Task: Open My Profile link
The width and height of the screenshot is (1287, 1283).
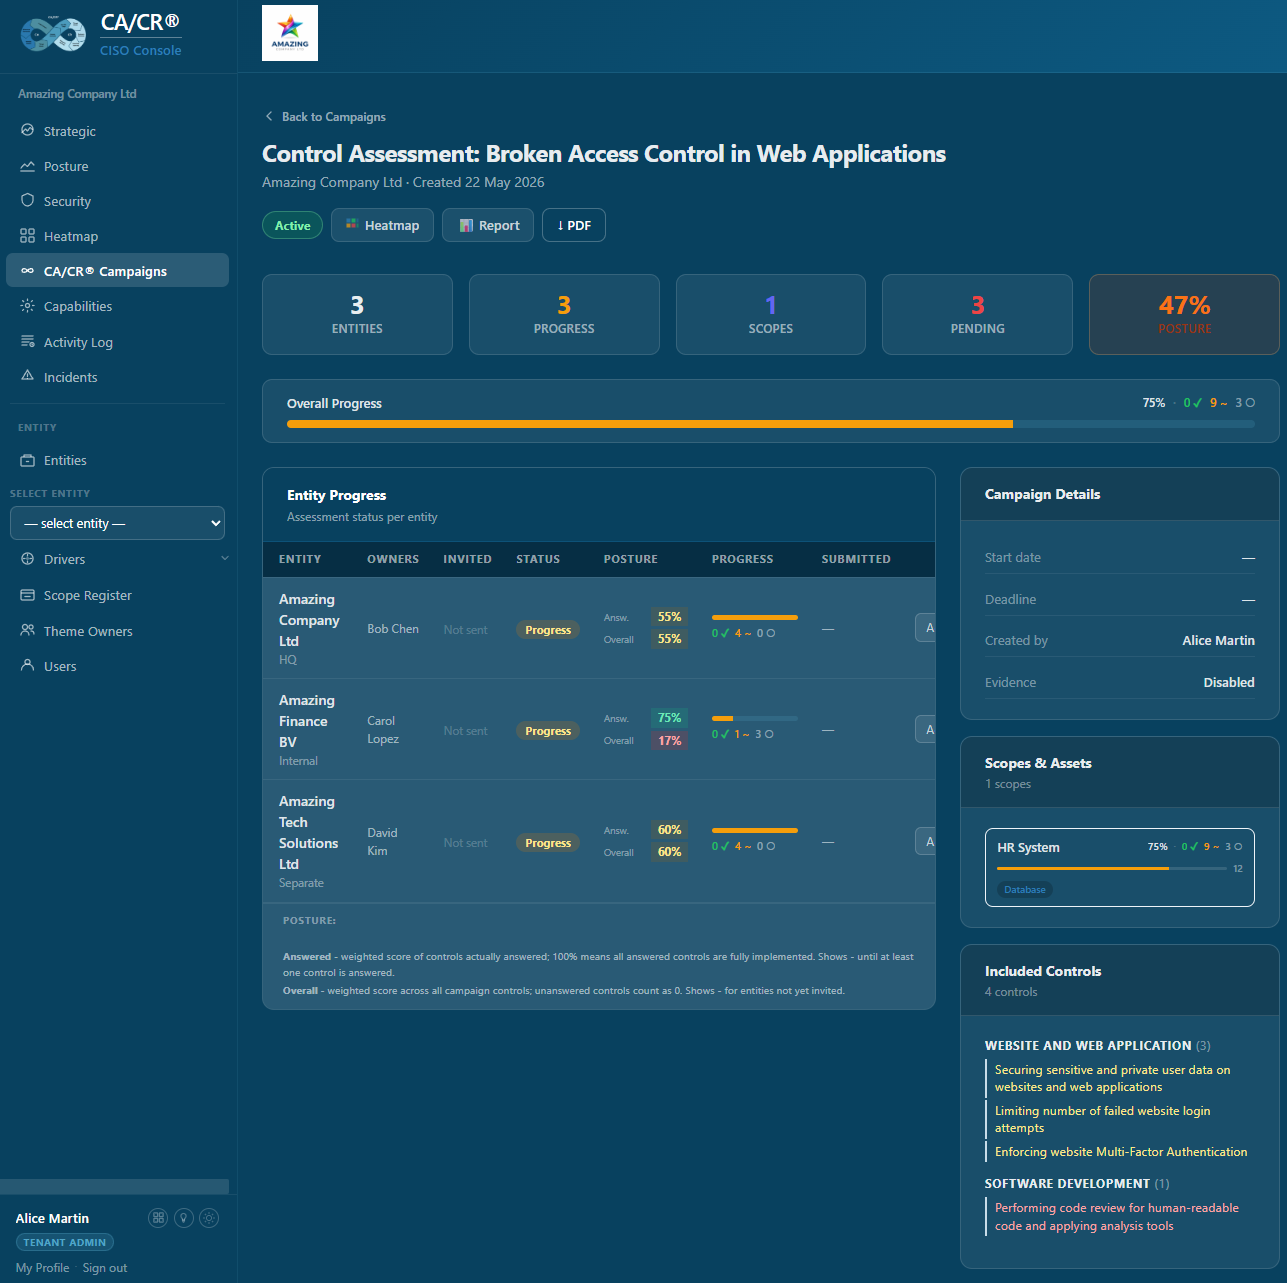Action: [42, 1267]
